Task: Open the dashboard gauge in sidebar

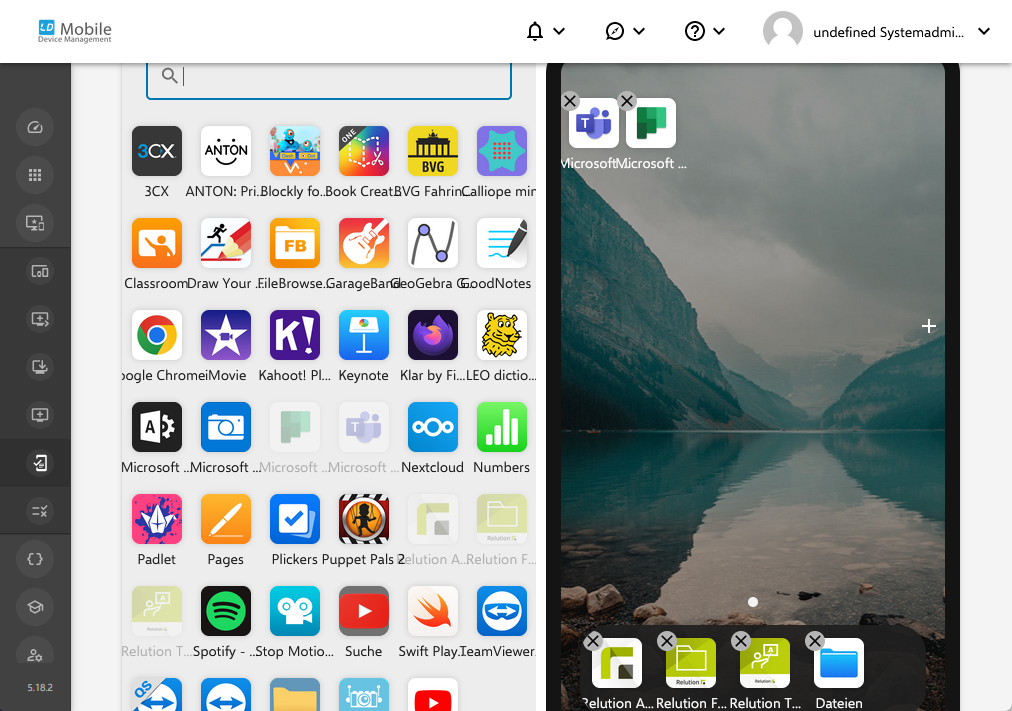Action: [35, 127]
